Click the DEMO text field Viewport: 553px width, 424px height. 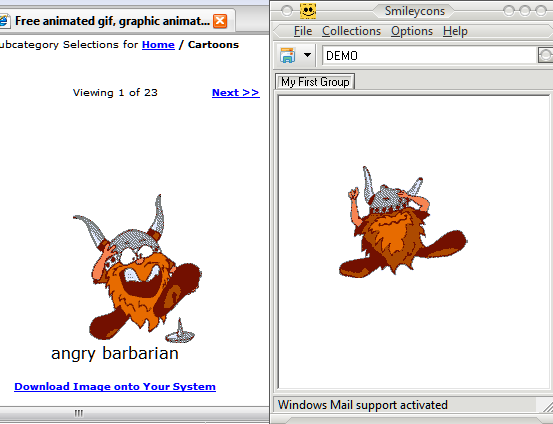coord(429,55)
